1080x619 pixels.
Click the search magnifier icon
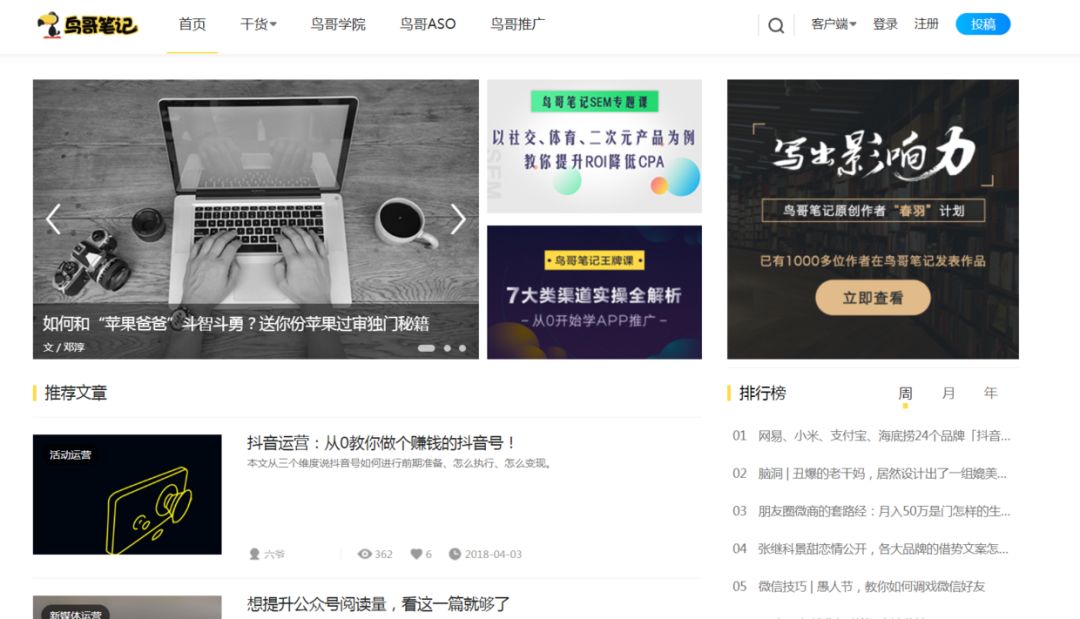pos(776,25)
